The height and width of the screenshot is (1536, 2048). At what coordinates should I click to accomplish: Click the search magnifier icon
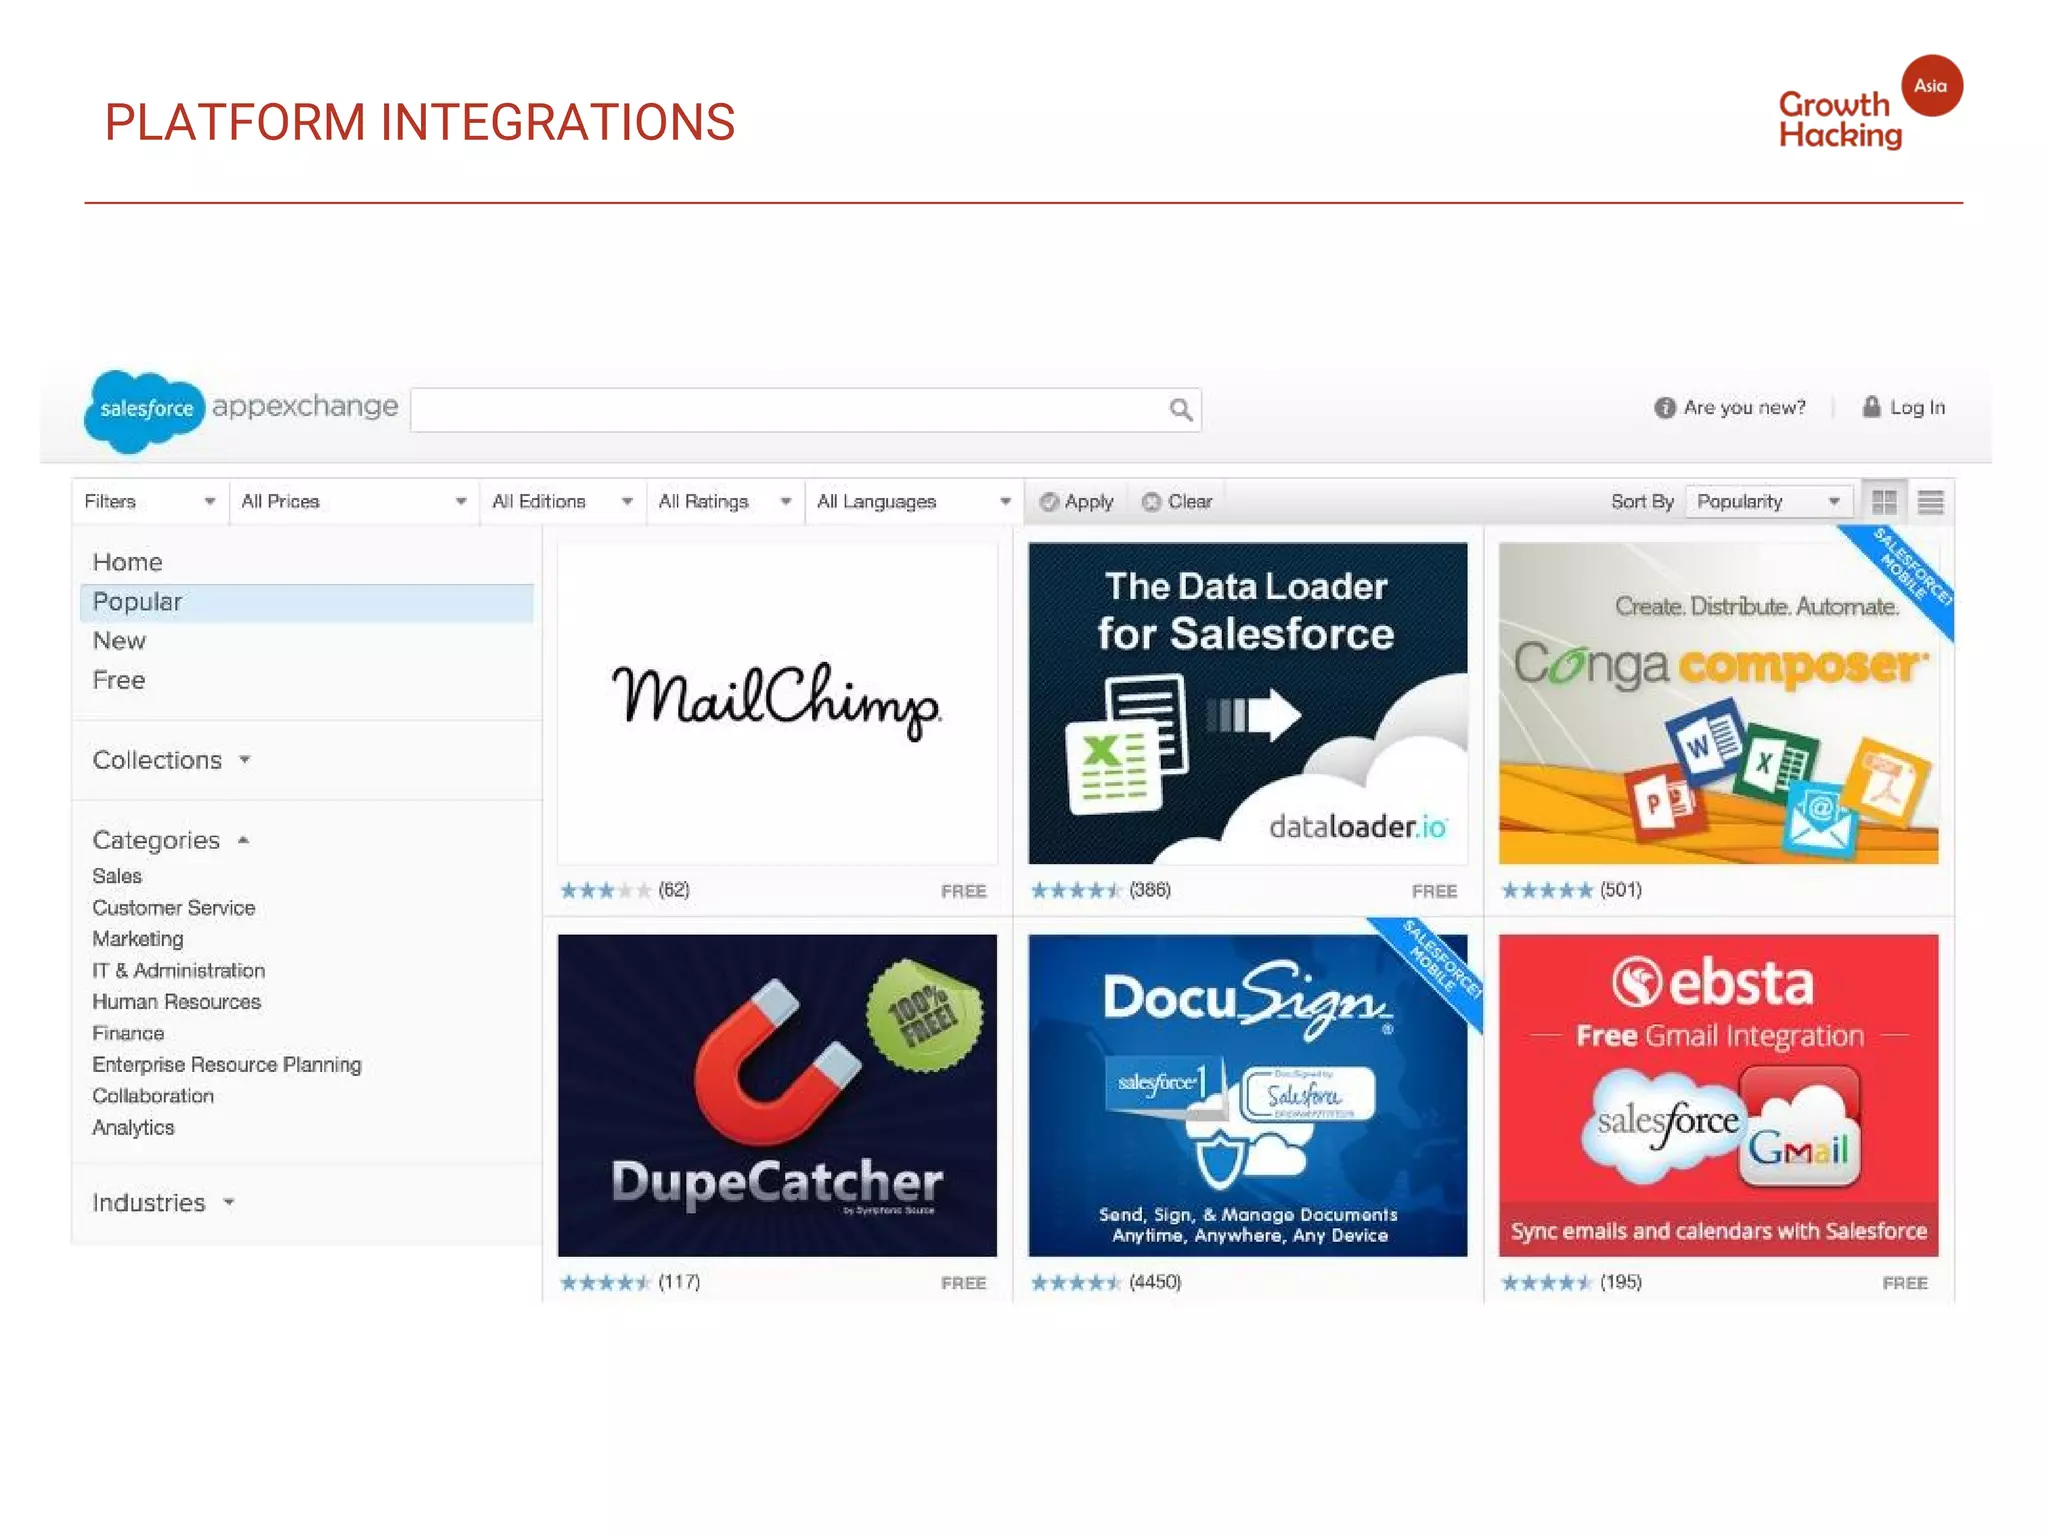[x=1180, y=409]
